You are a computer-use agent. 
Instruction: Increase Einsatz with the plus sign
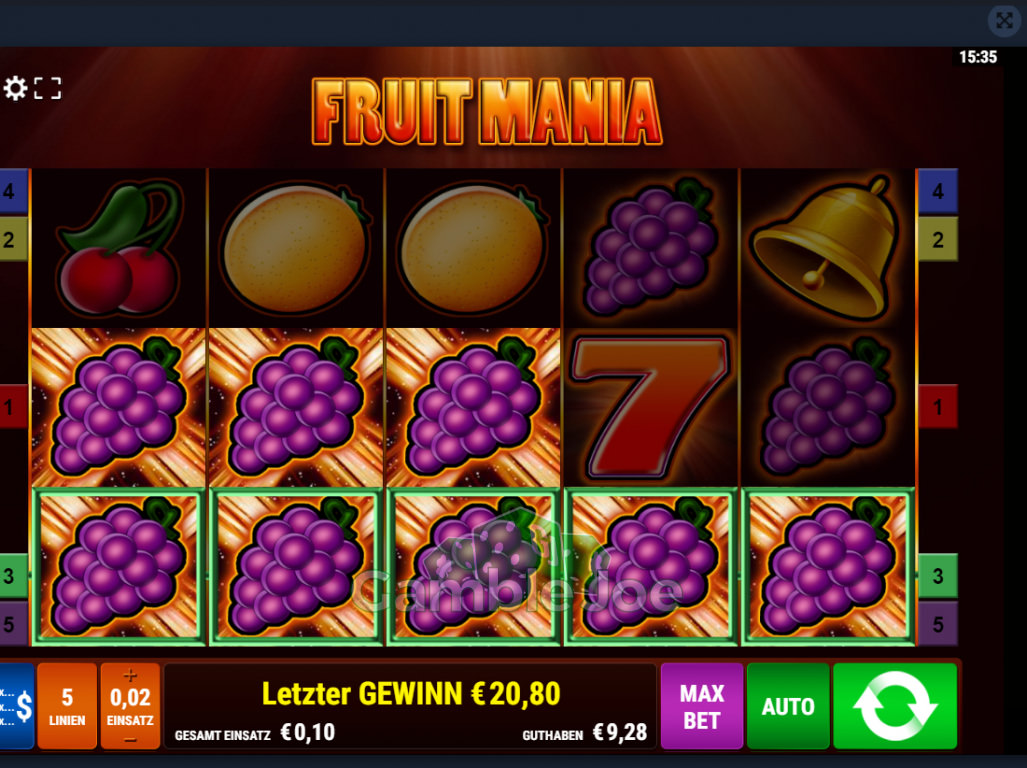pyautogui.click(x=130, y=674)
